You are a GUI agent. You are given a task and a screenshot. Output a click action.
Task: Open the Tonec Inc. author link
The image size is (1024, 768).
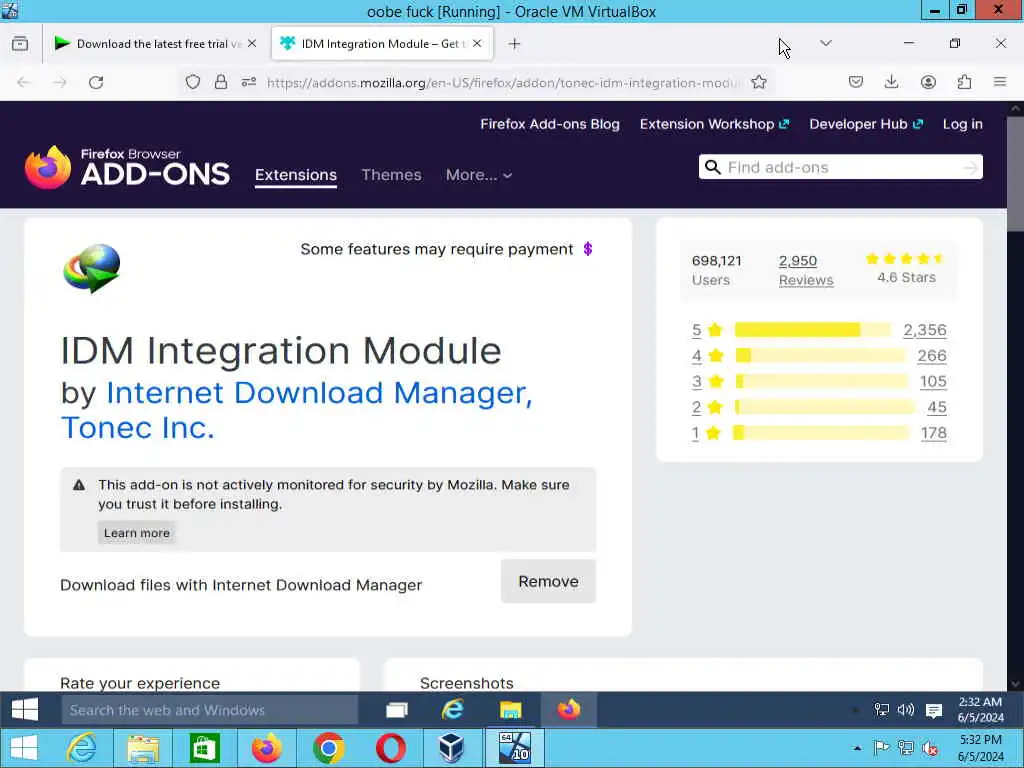pos(138,428)
